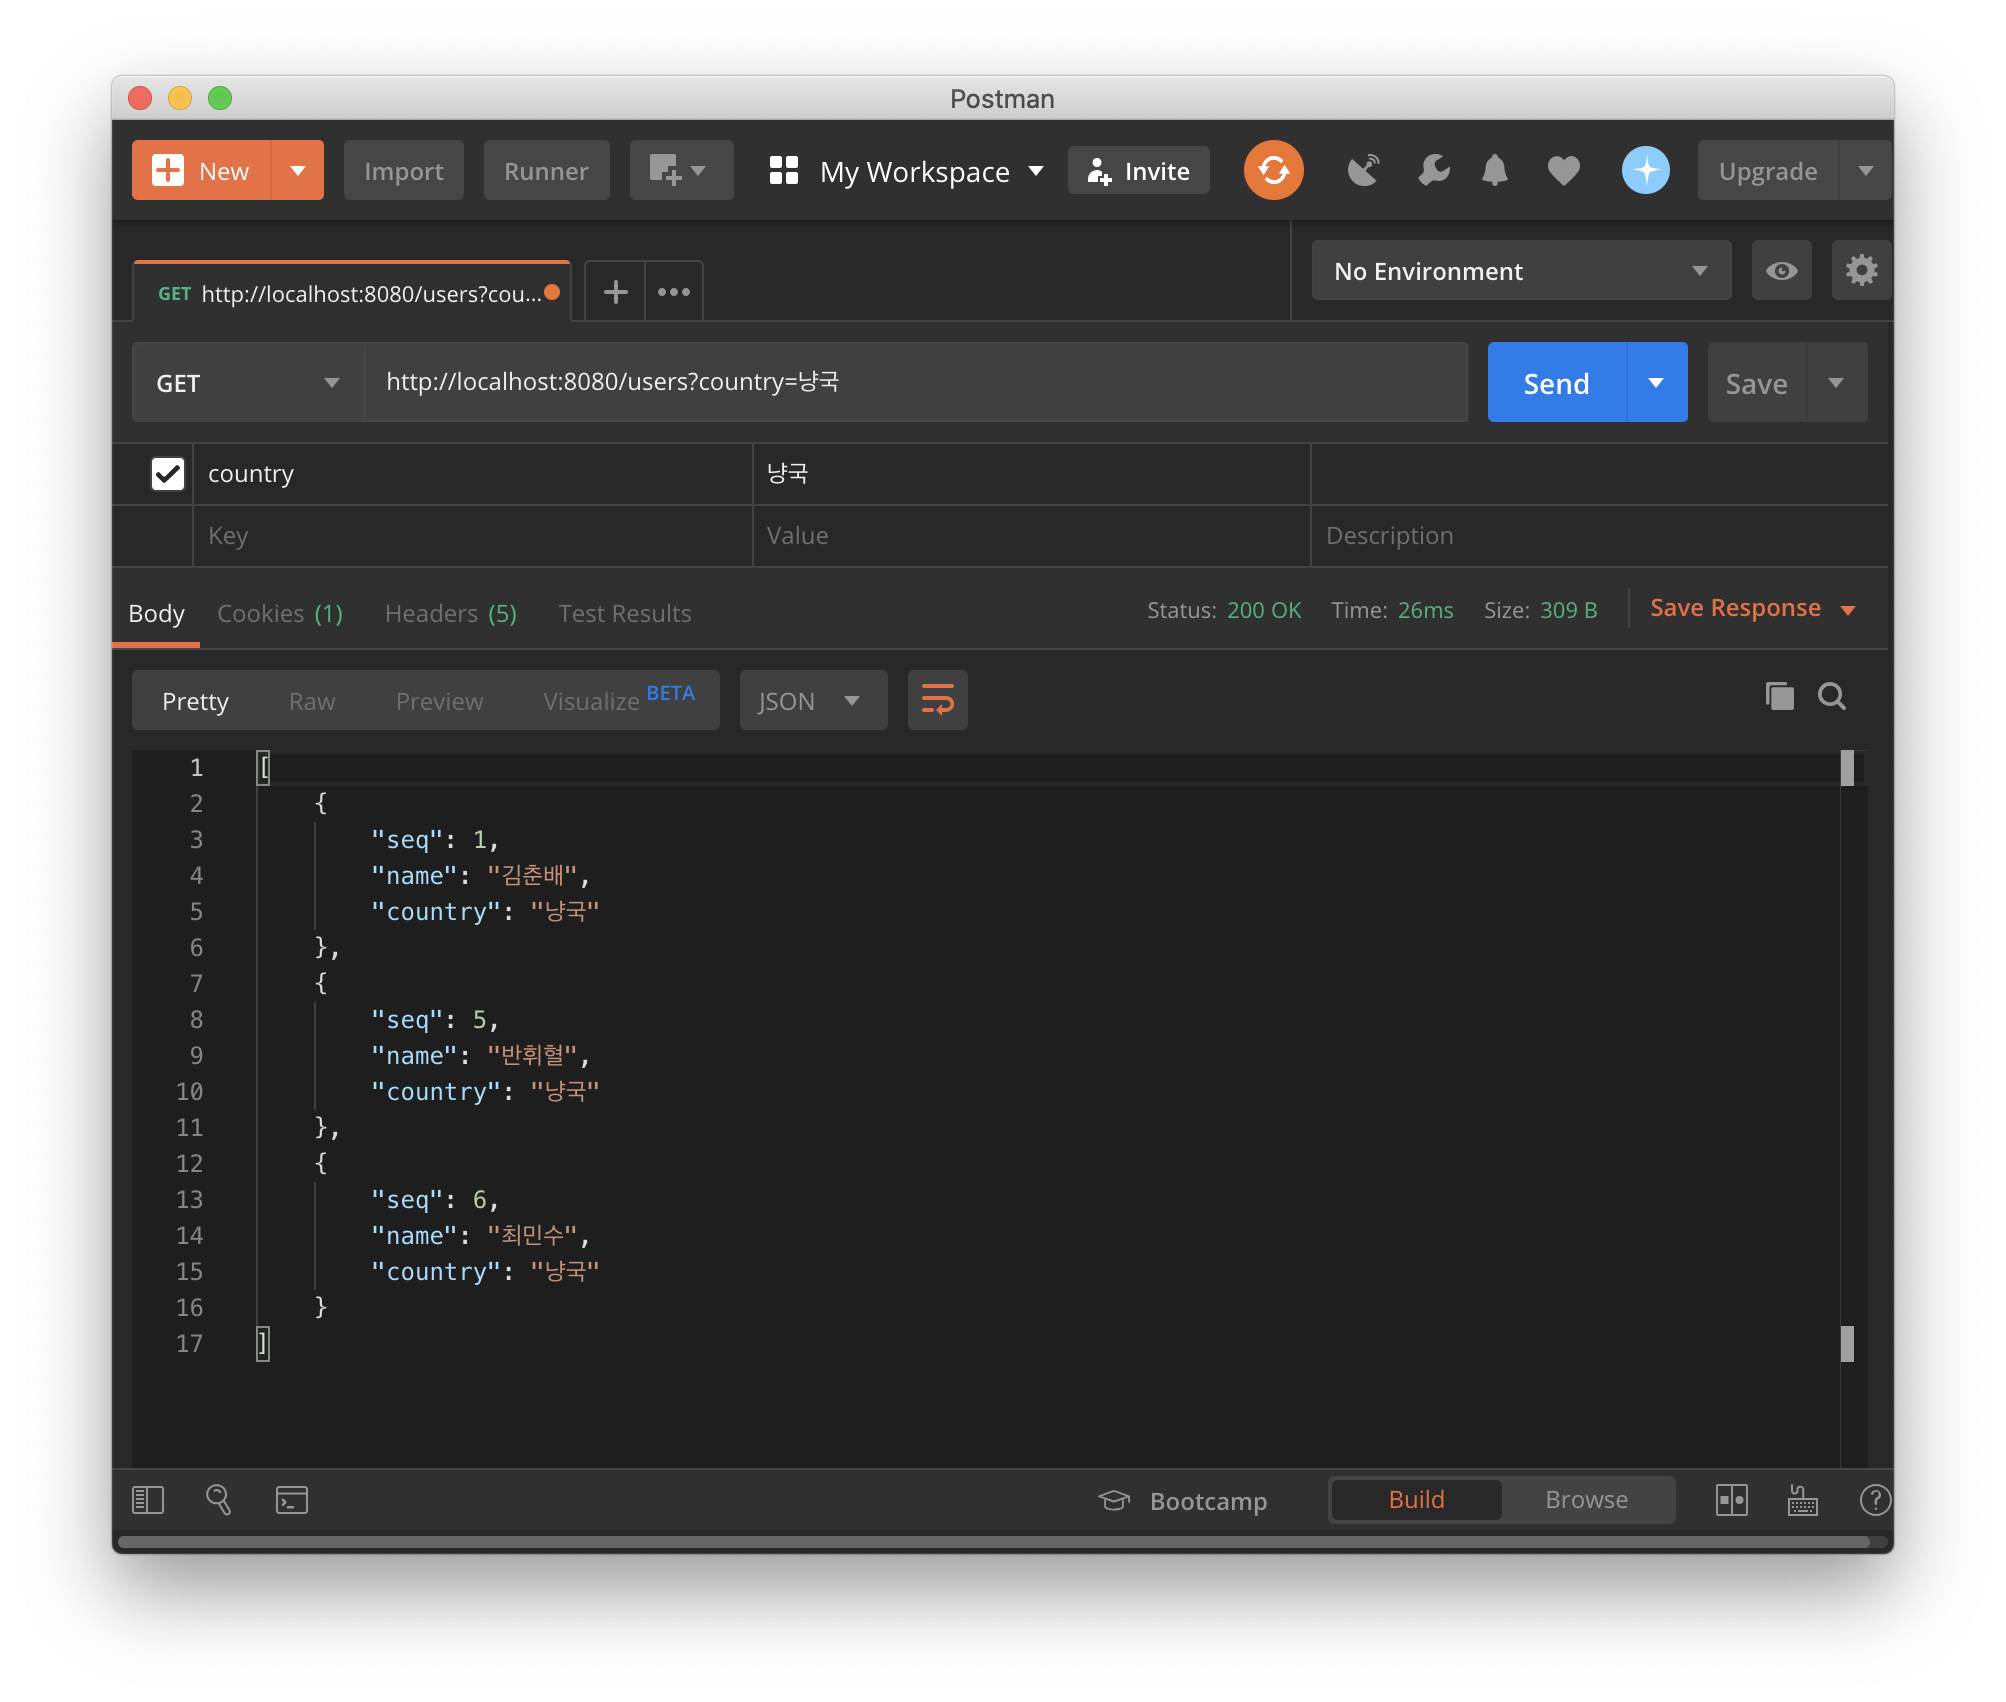
Task: Open the JSON format dropdown
Action: click(812, 701)
